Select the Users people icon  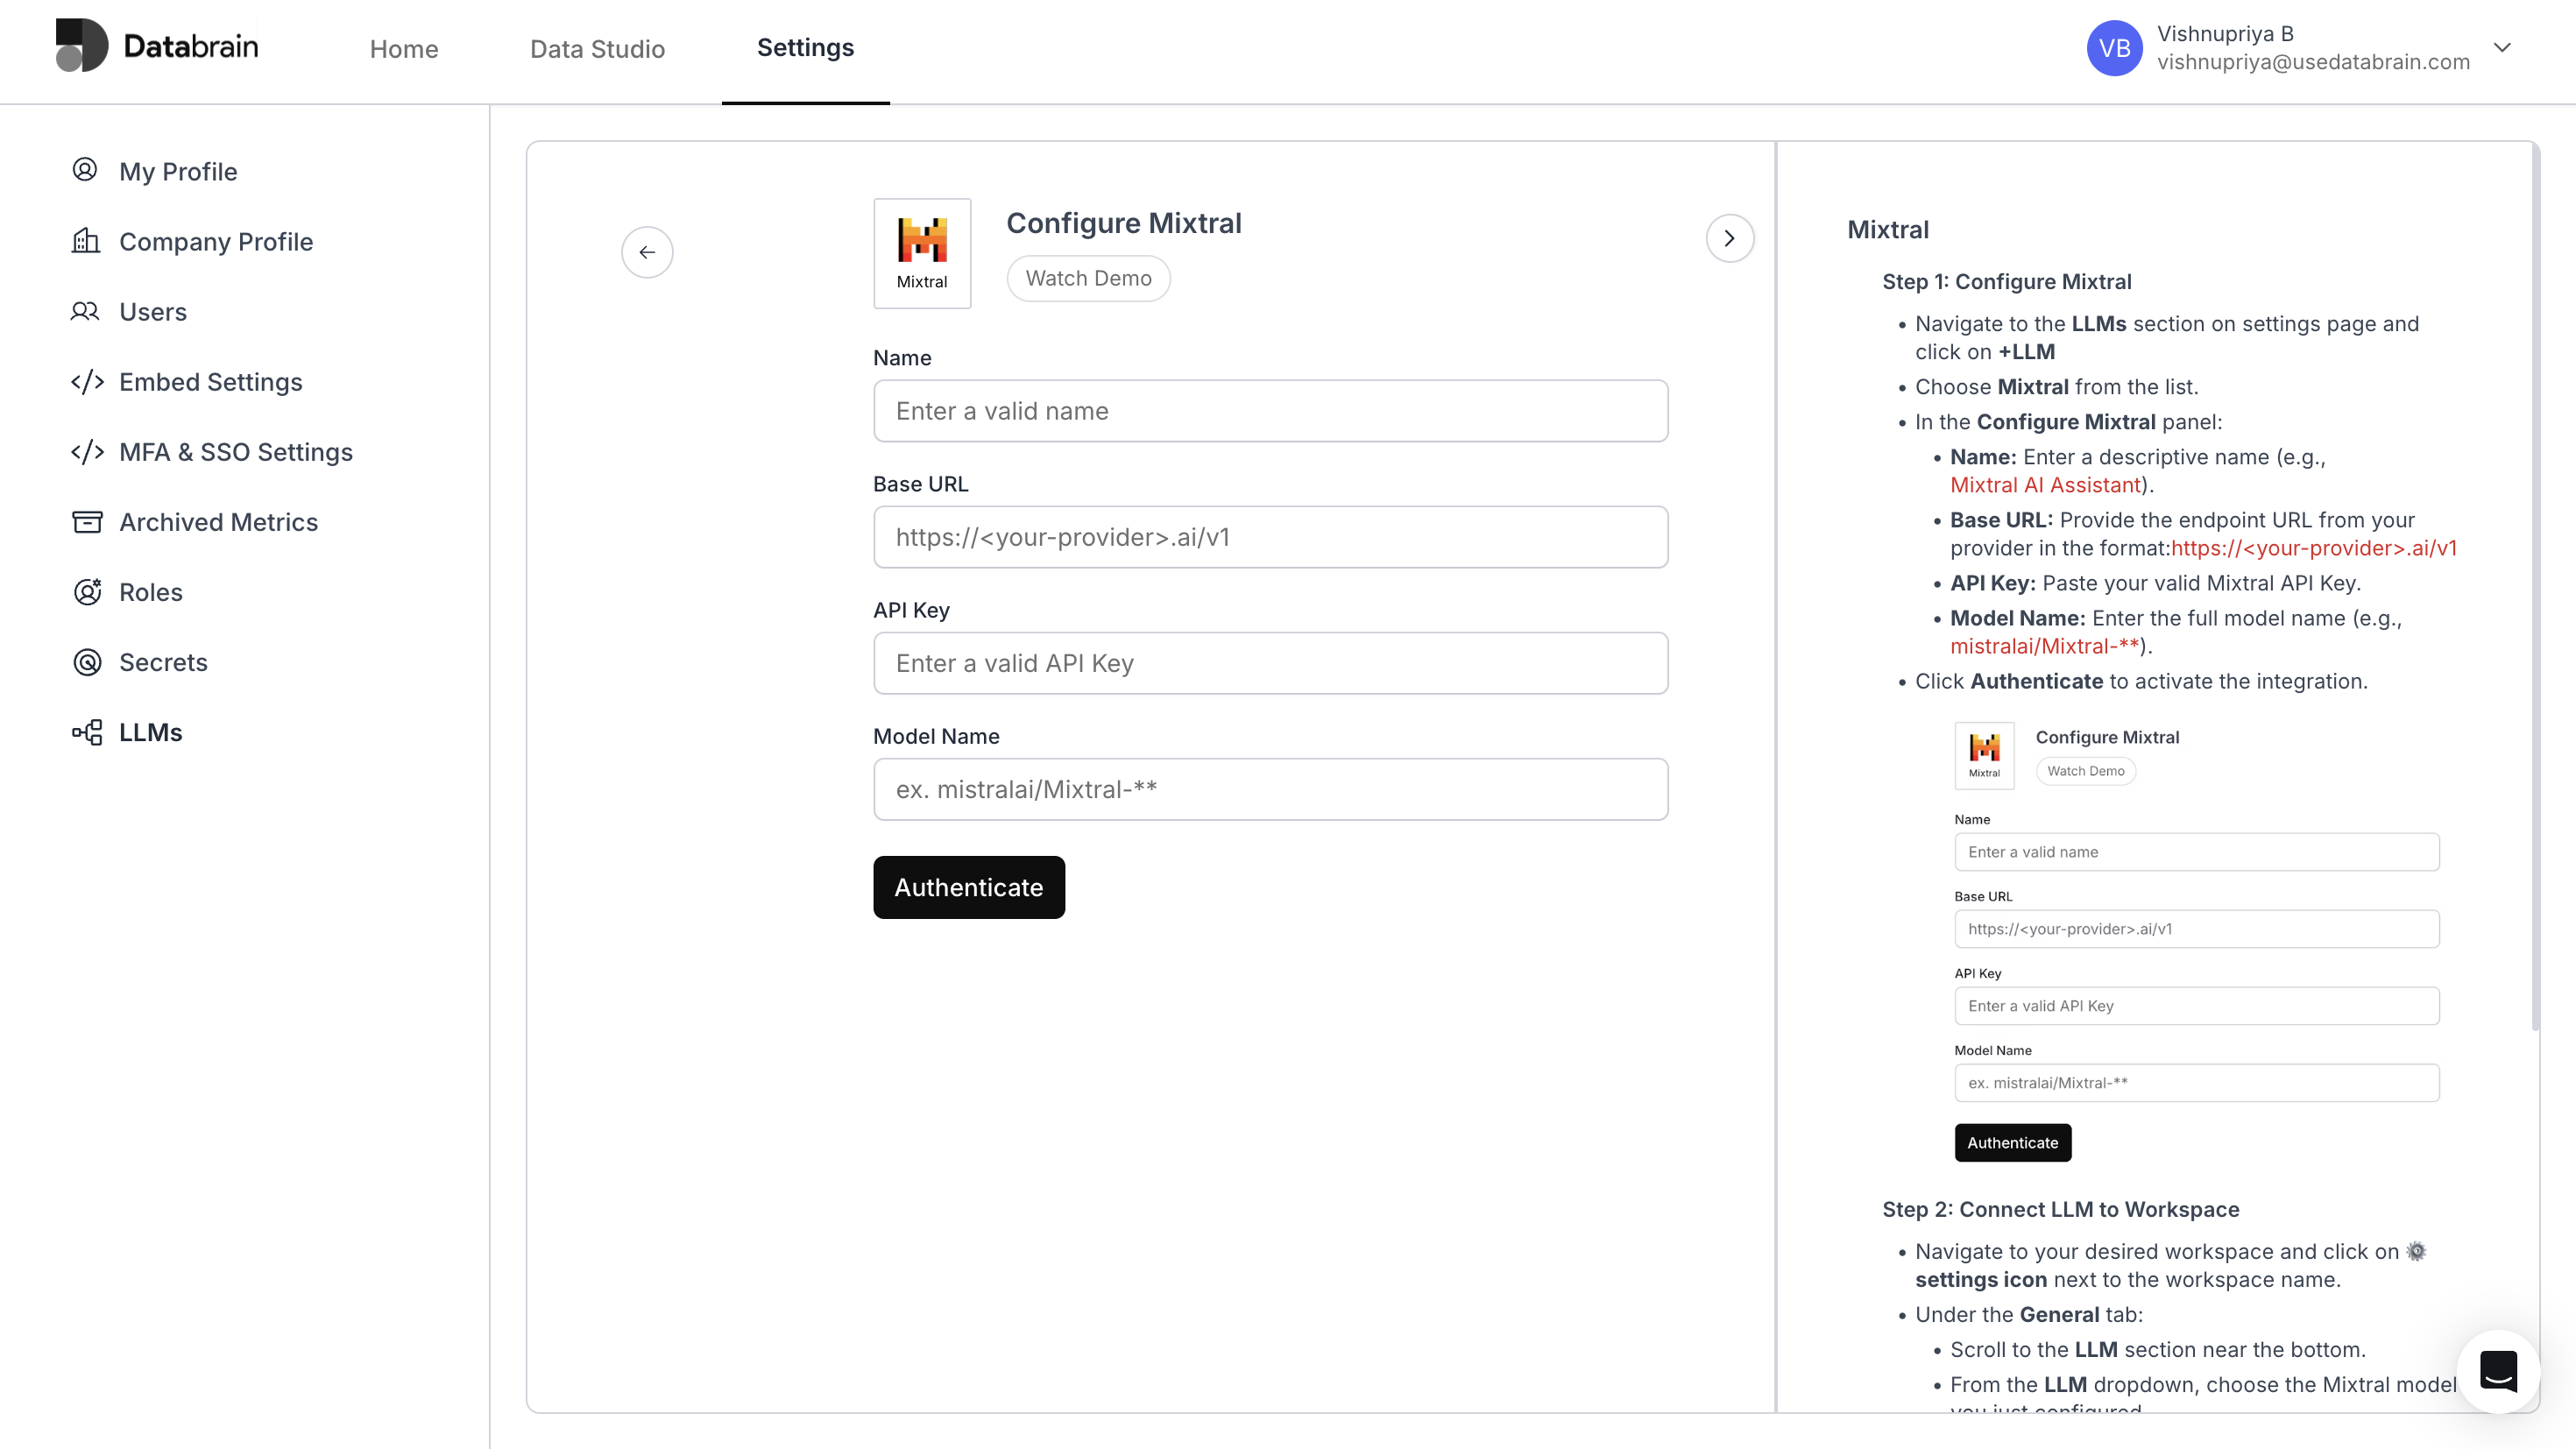click(85, 311)
